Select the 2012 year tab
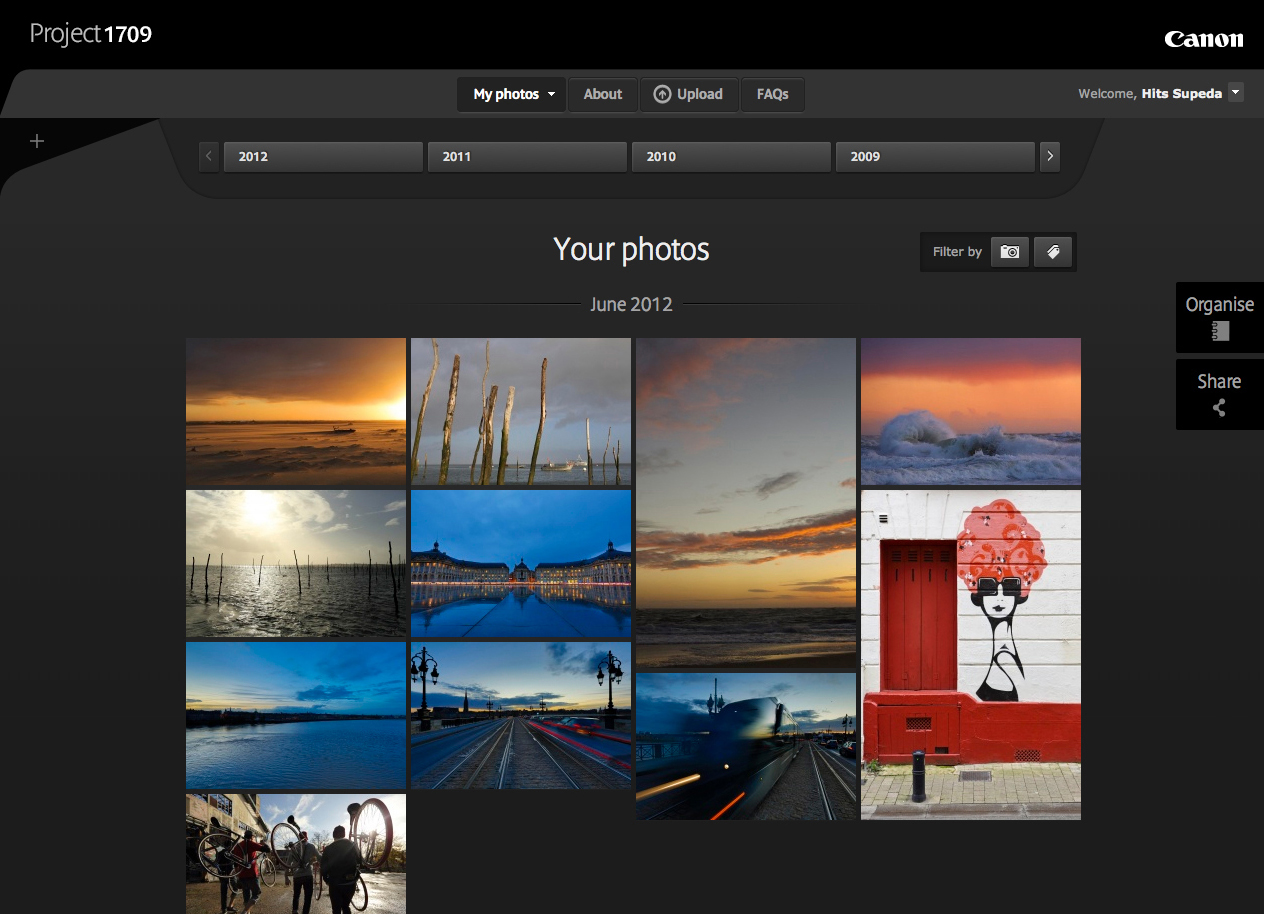1264x914 pixels. pos(323,156)
